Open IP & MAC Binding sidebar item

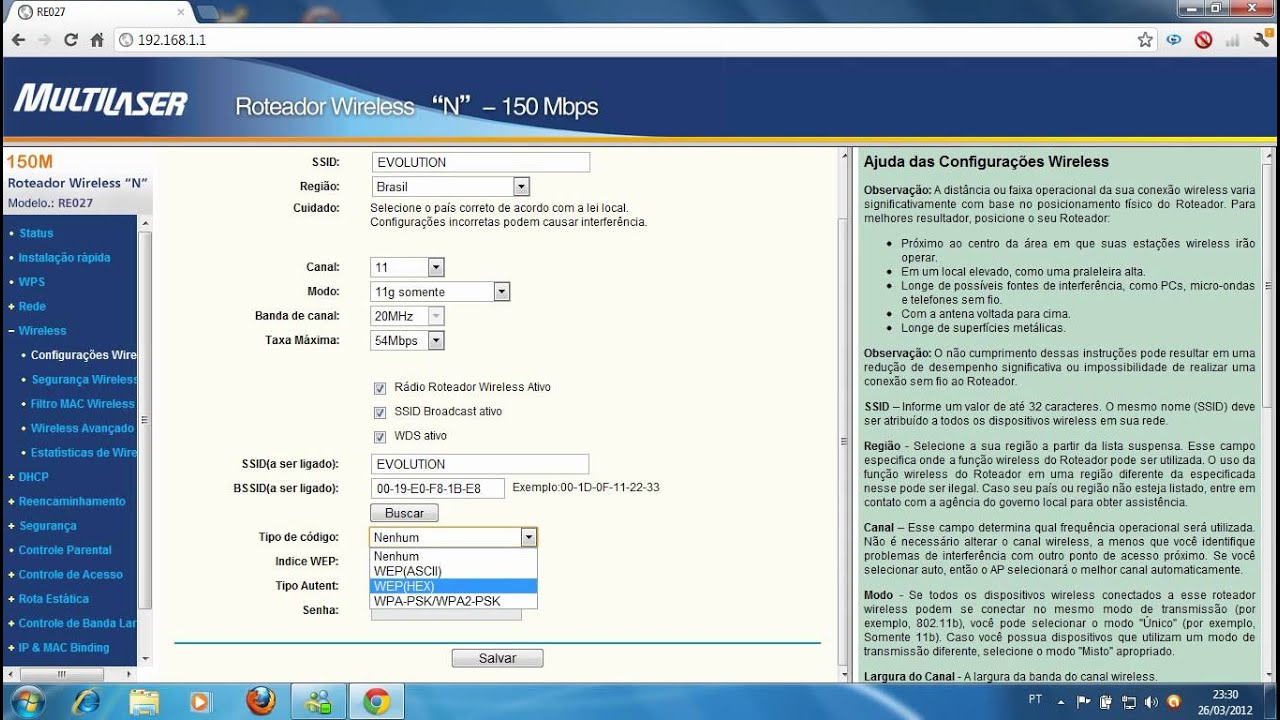[x=64, y=648]
